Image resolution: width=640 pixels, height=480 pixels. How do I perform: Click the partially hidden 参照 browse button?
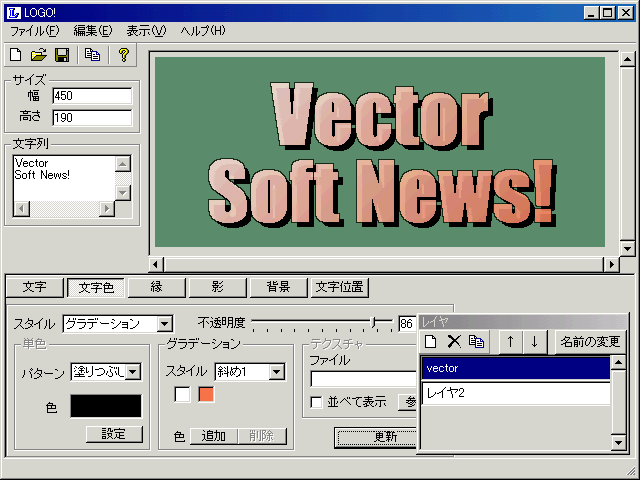408,402
